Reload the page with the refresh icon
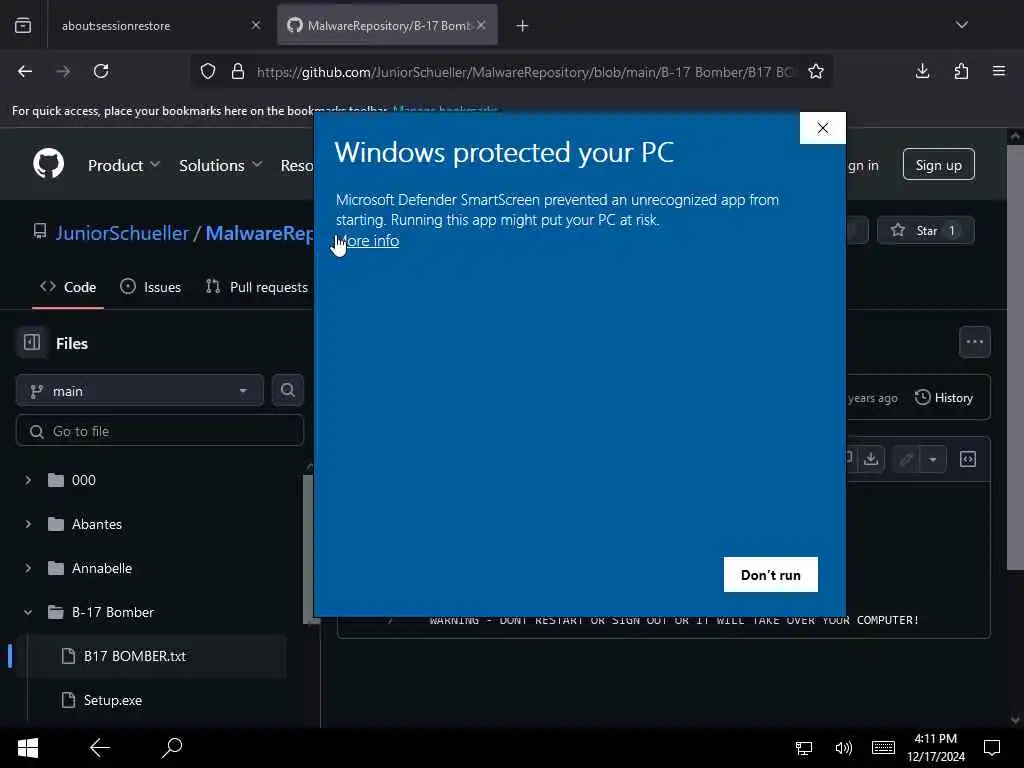1024x768 pixels. [101, 71]
